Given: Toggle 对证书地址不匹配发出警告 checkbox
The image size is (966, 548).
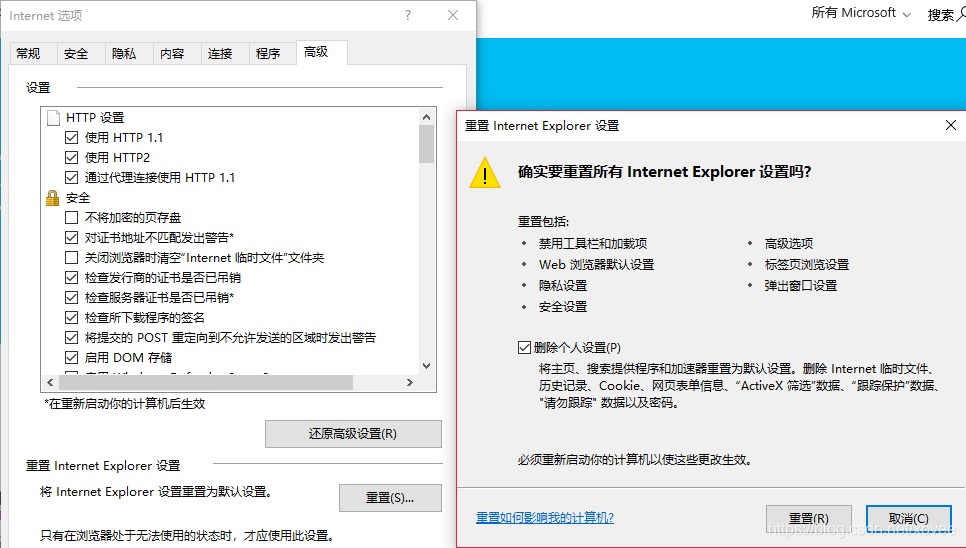Looking at the screenshot, I should (x=71, y=238).
